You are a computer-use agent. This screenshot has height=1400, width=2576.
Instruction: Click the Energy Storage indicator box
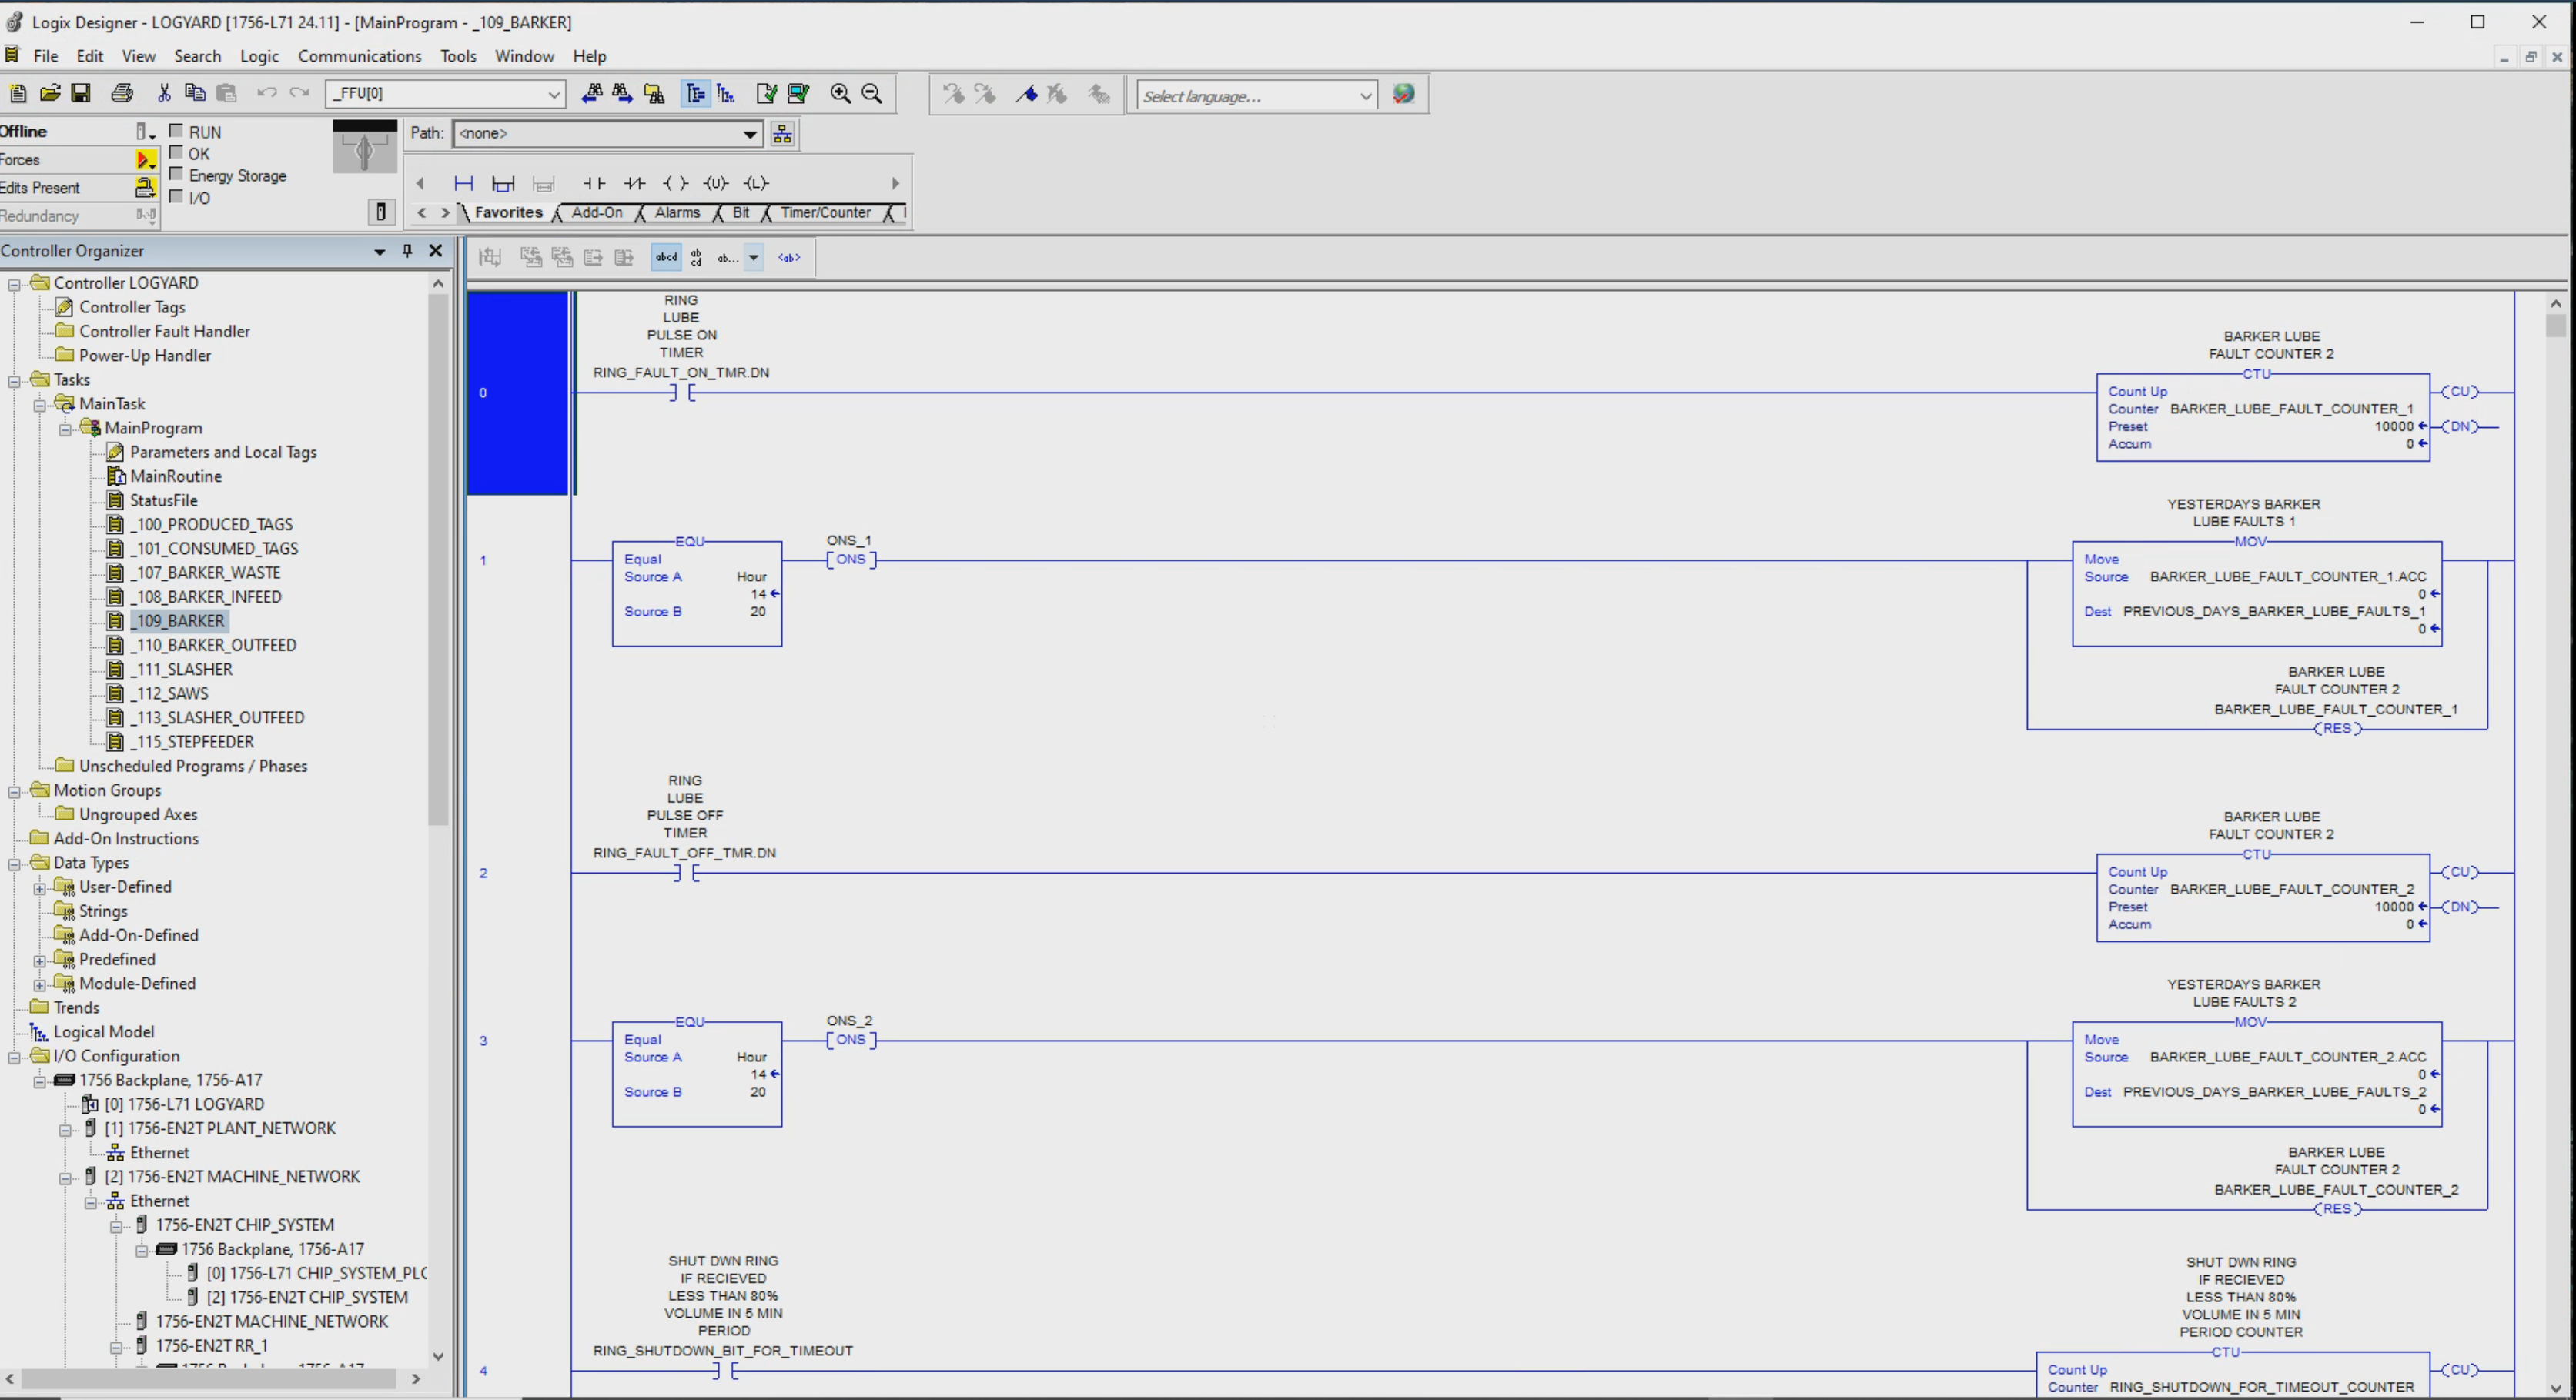[x=177, y=174]
